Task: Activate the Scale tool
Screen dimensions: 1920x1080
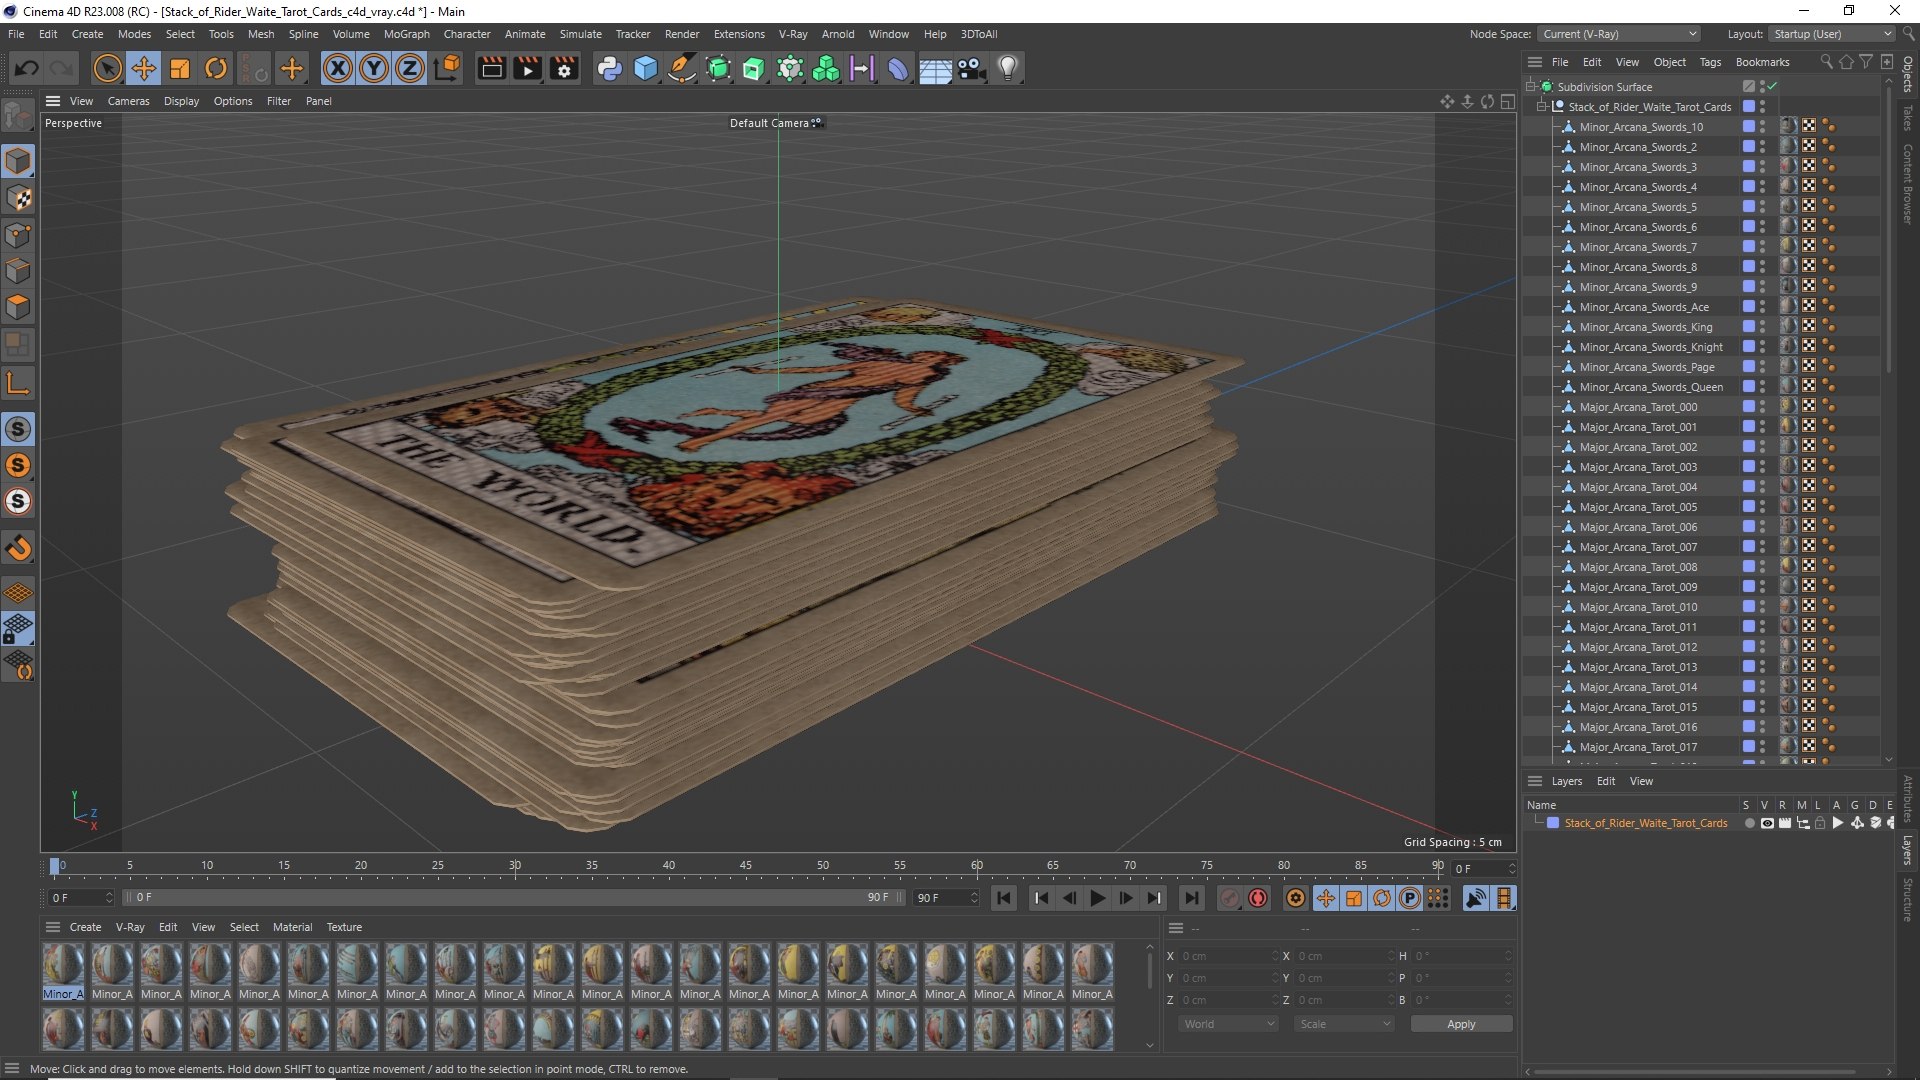Action: tap(180, 68)
